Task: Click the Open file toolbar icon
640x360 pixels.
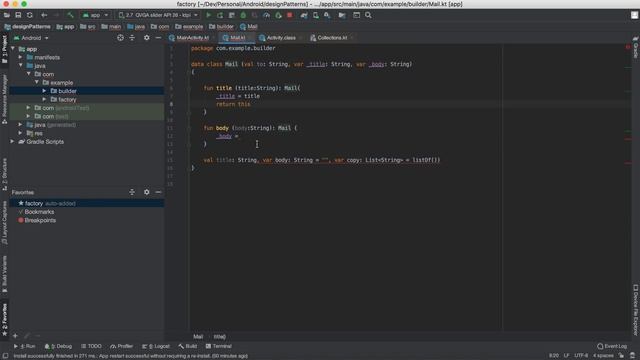Action: click(x=7, y=15)
